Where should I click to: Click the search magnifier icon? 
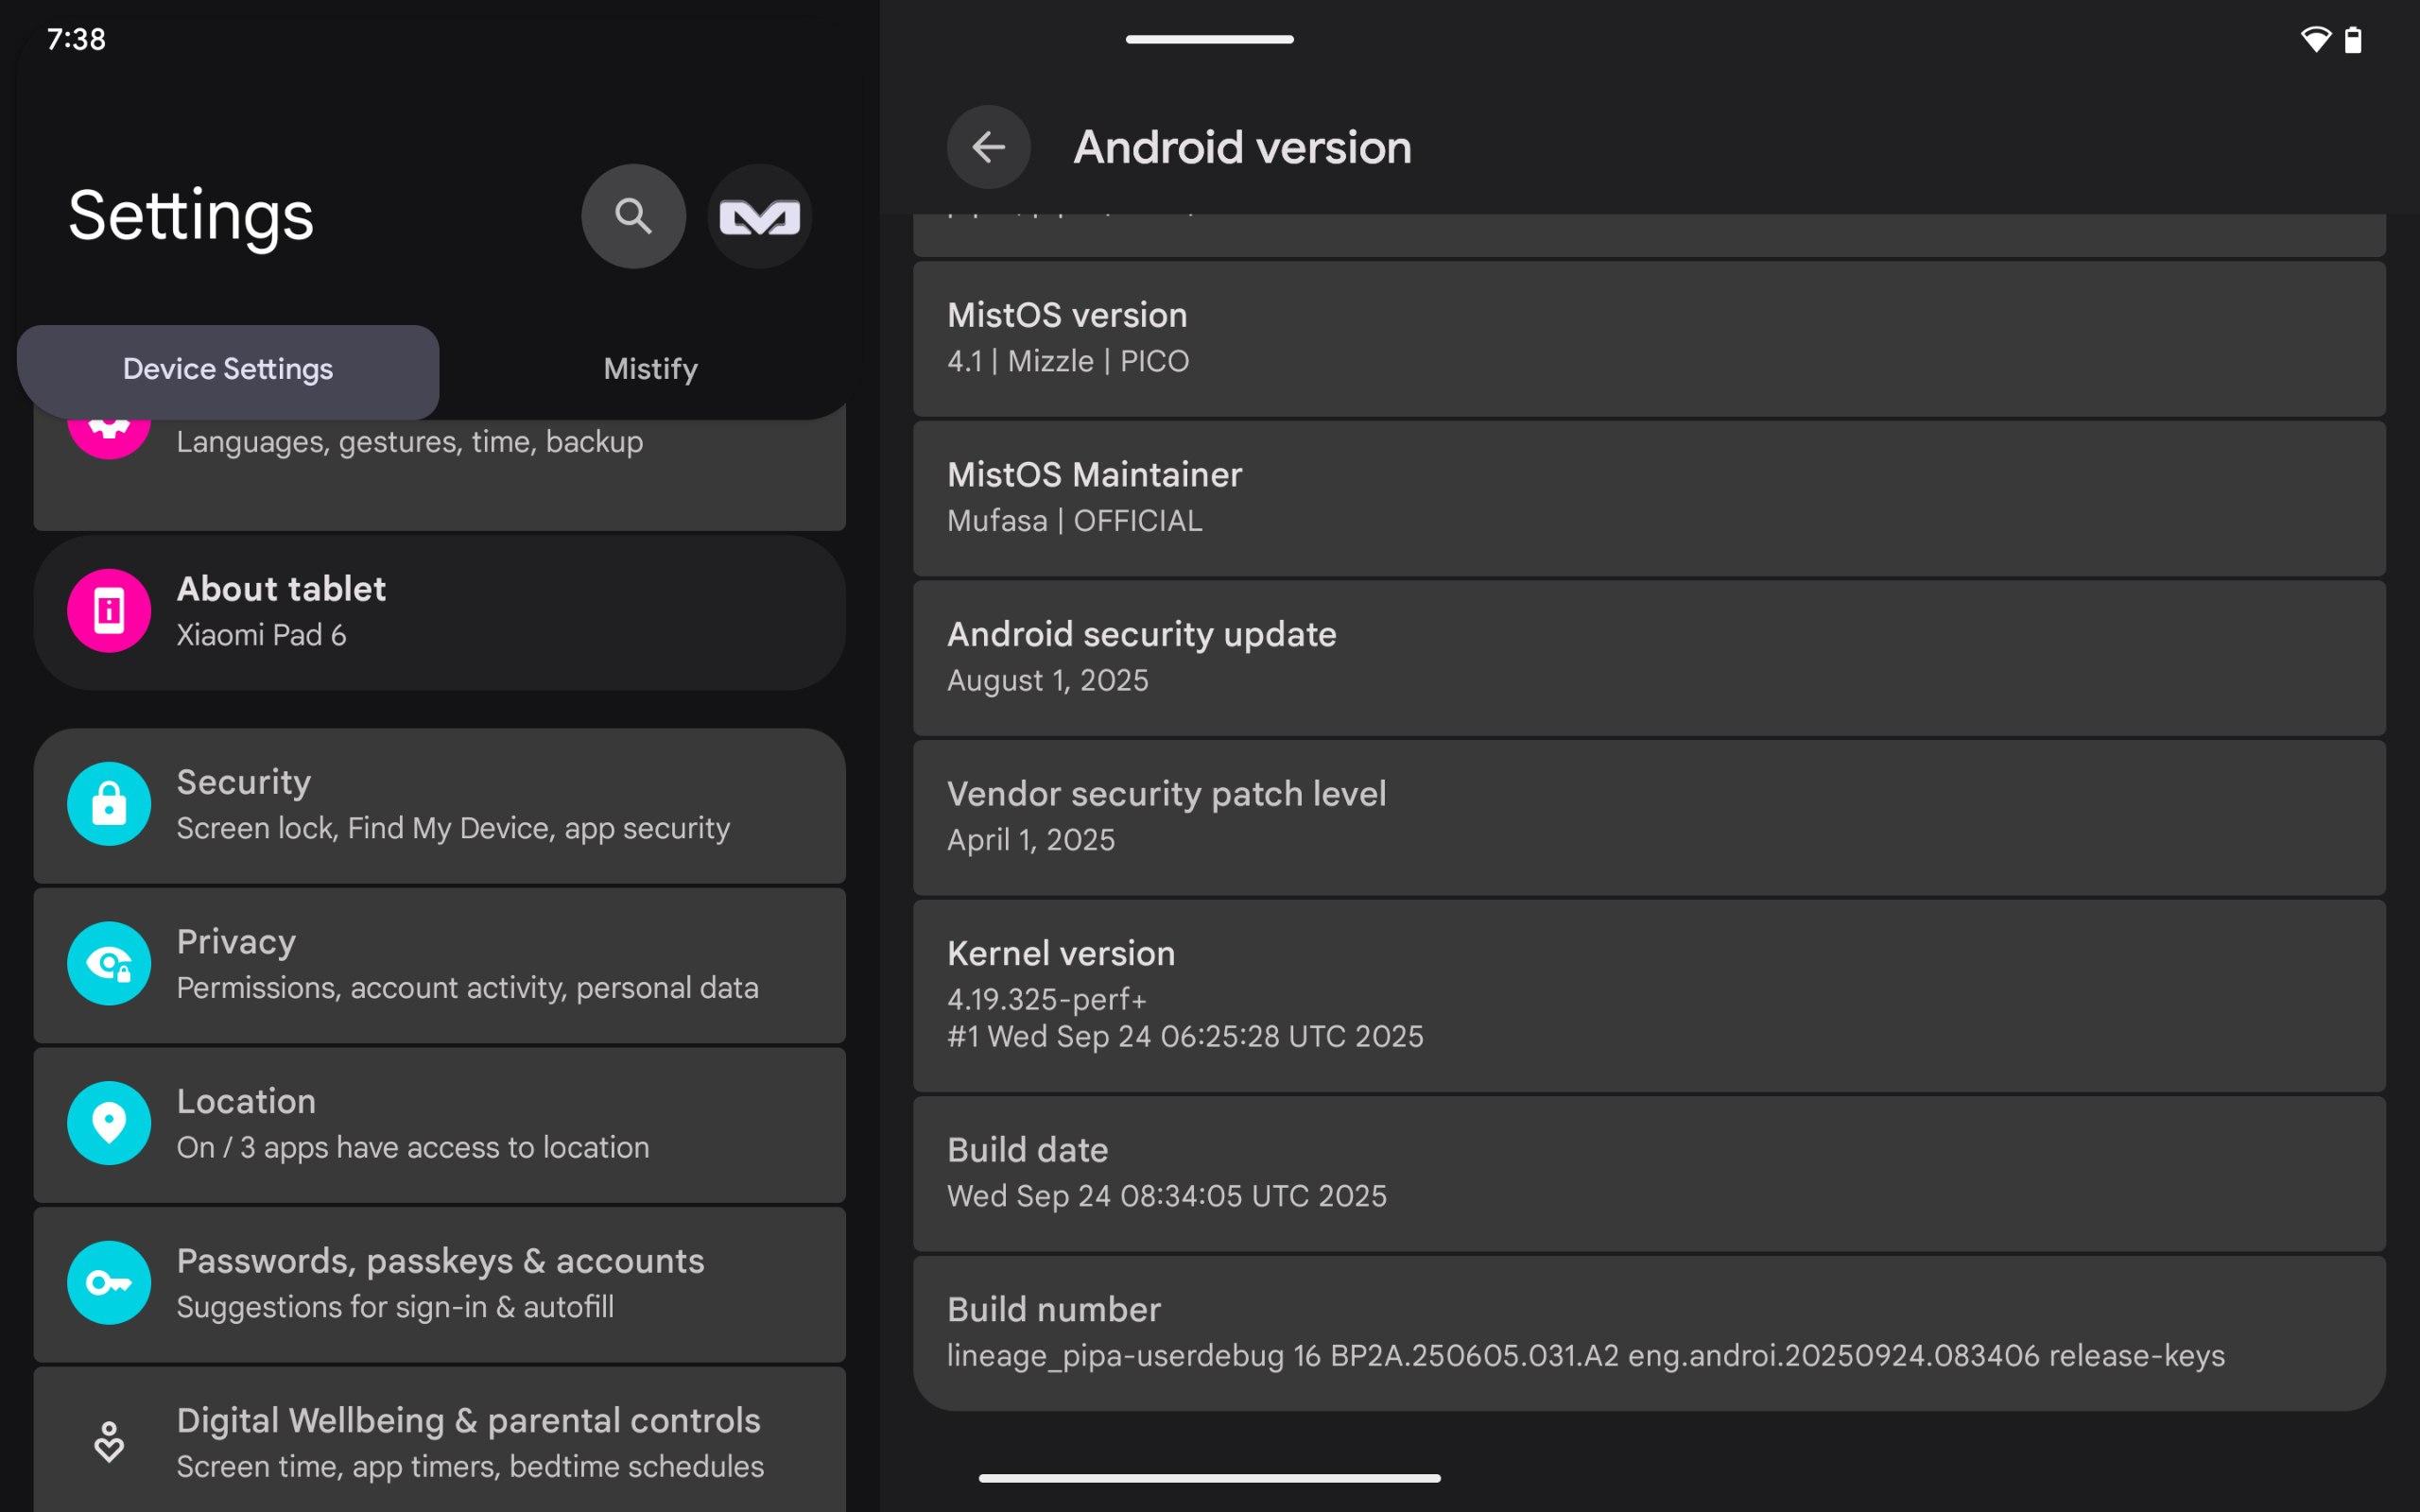click(x=633, y=216)
